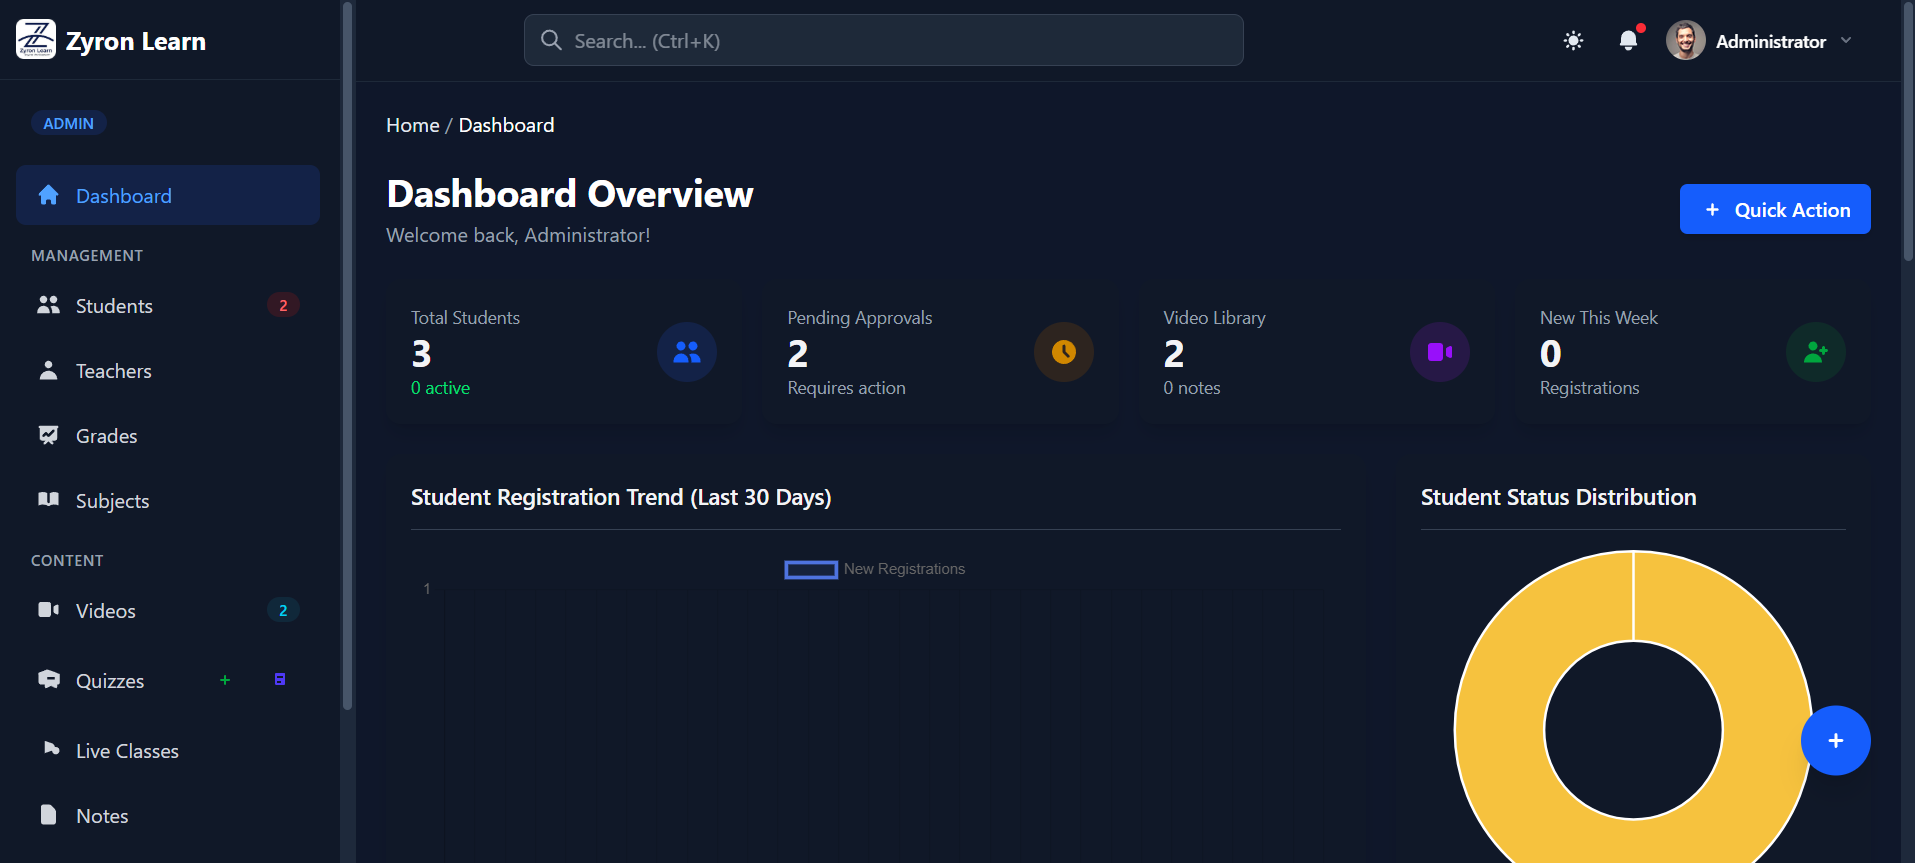Click the "Requires action" text
The image size is (1915, 863).
[x=846, y=388]
